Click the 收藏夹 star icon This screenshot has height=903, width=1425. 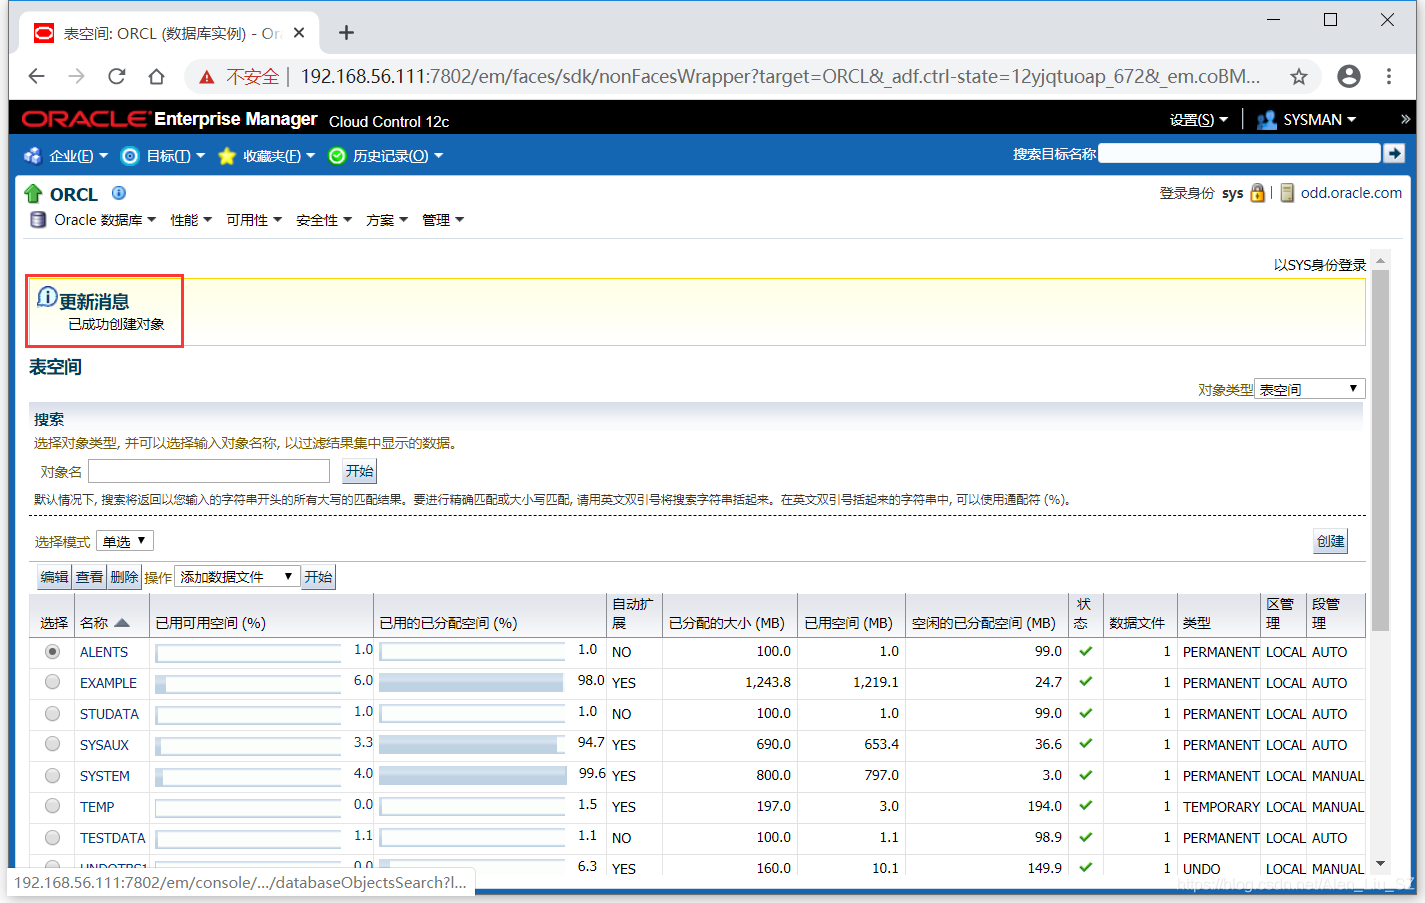click(227, 156)
